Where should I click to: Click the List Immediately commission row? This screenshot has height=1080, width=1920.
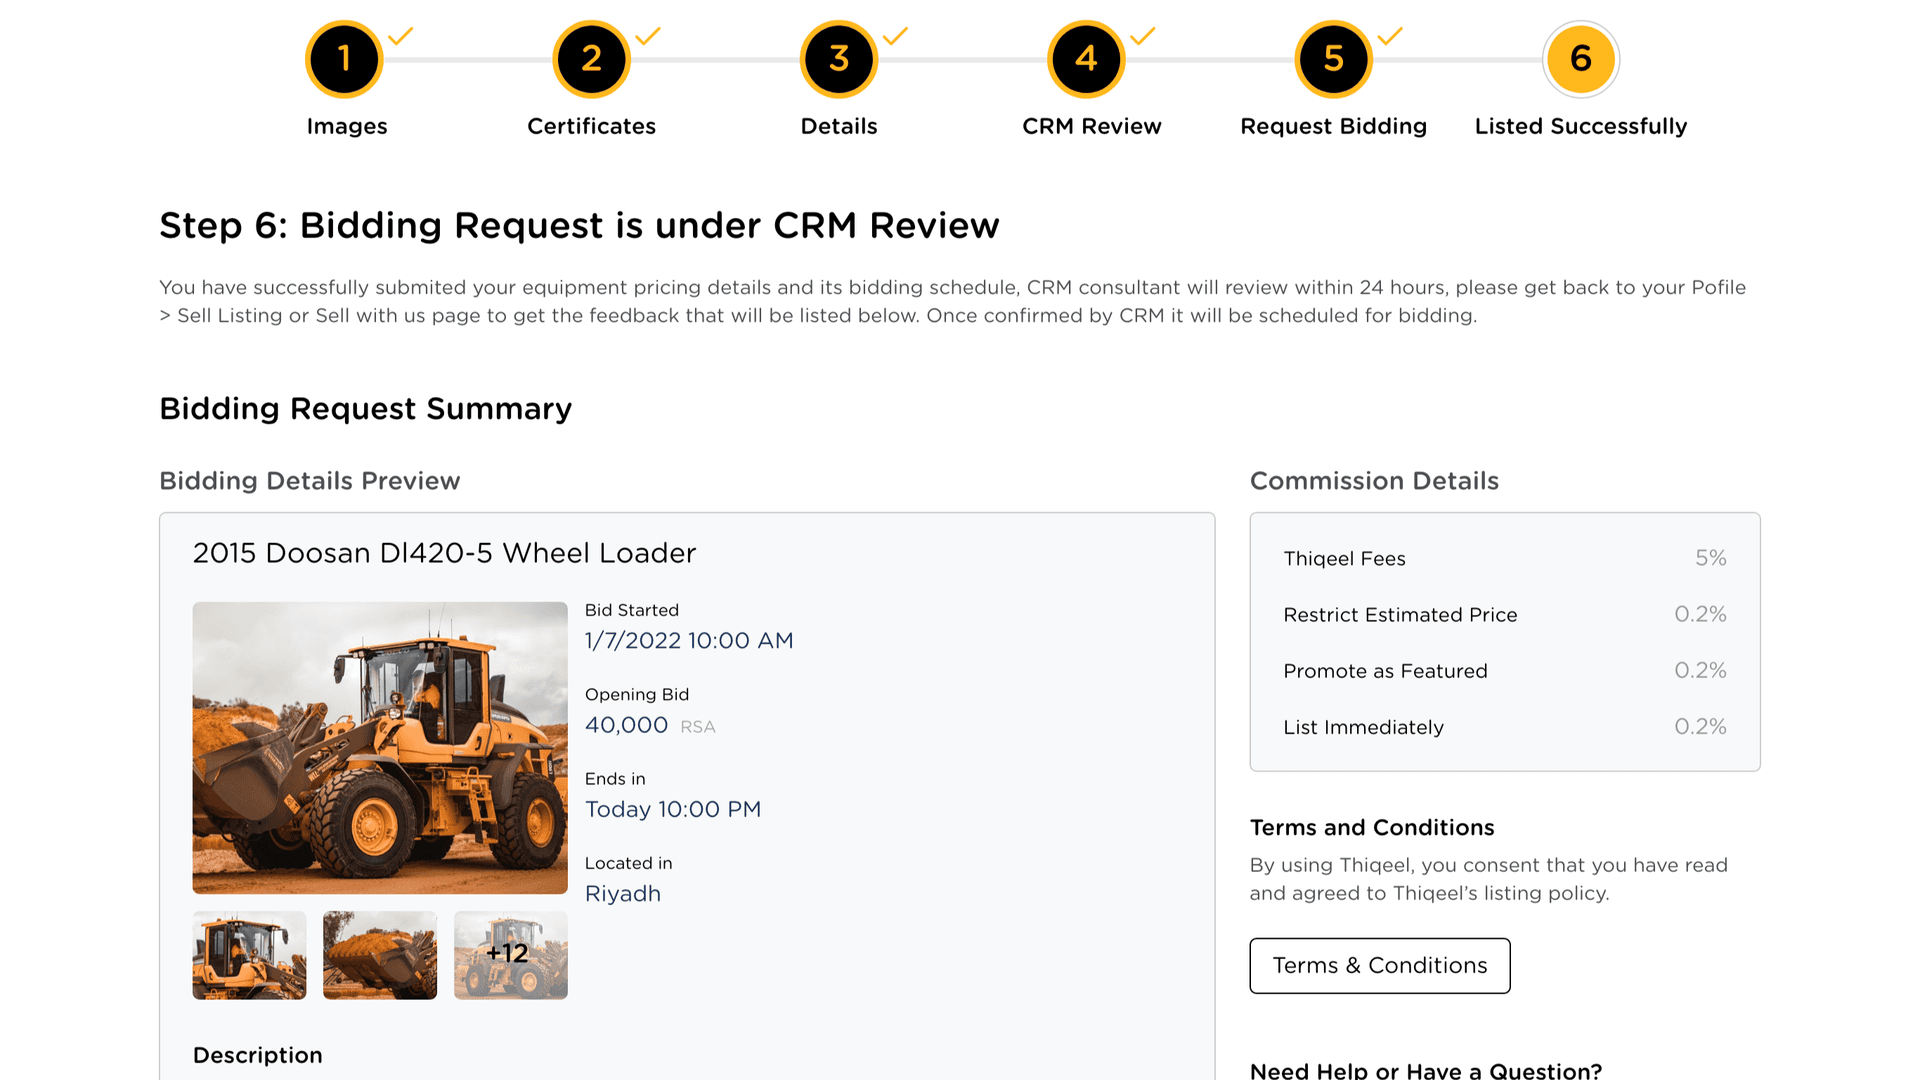point(1504,727)
